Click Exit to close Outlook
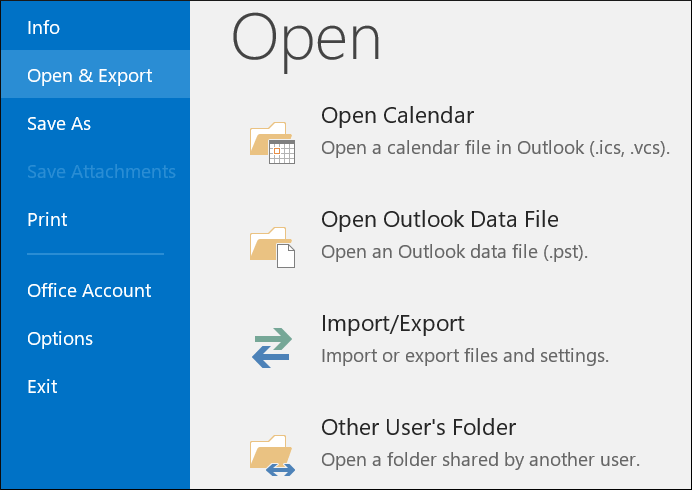The width and height of the screenshot is (692, 490). point(95,387)
